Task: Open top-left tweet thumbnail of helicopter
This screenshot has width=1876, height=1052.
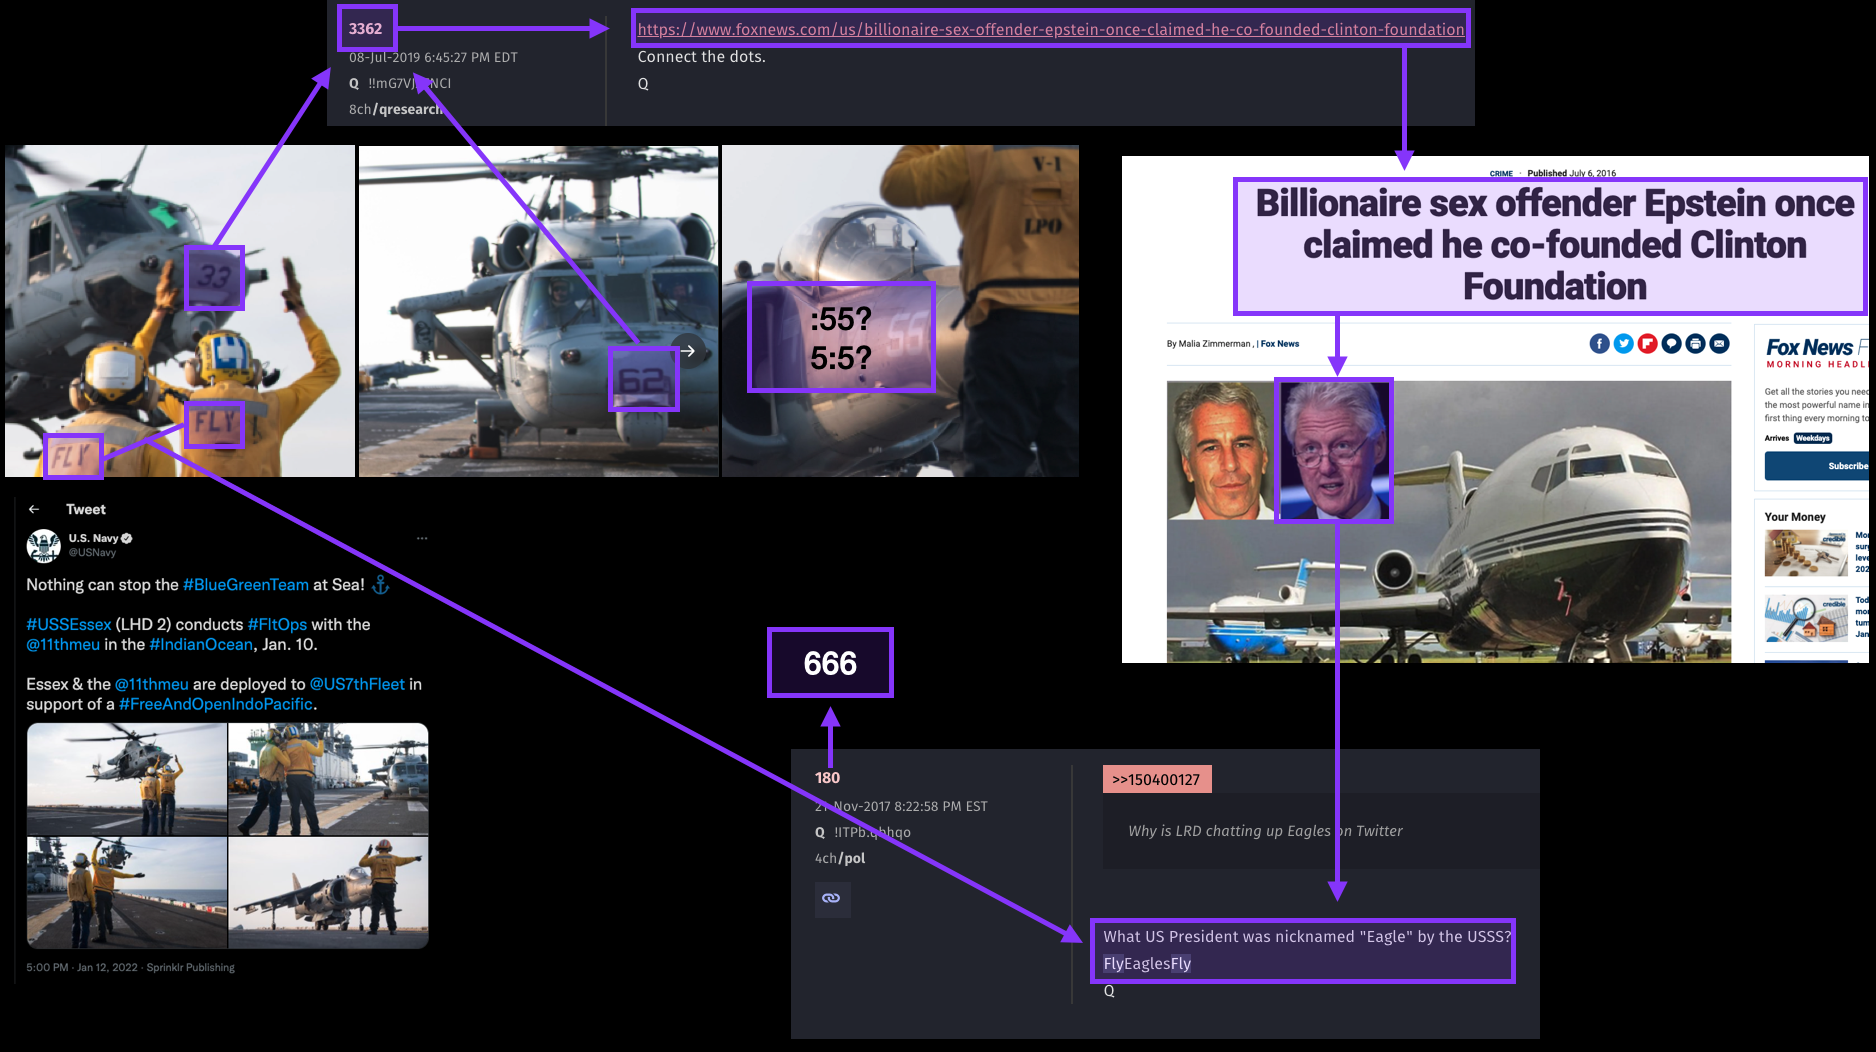Action: (x=127, y=778)
